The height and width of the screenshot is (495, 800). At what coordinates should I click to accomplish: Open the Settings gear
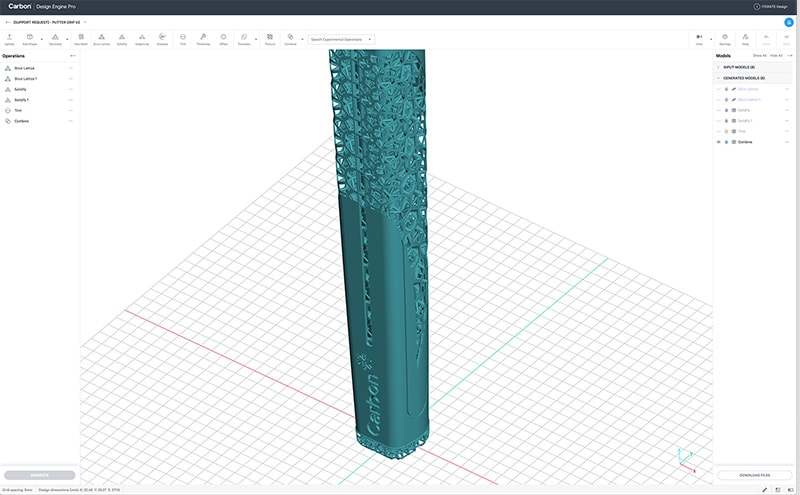725,39
